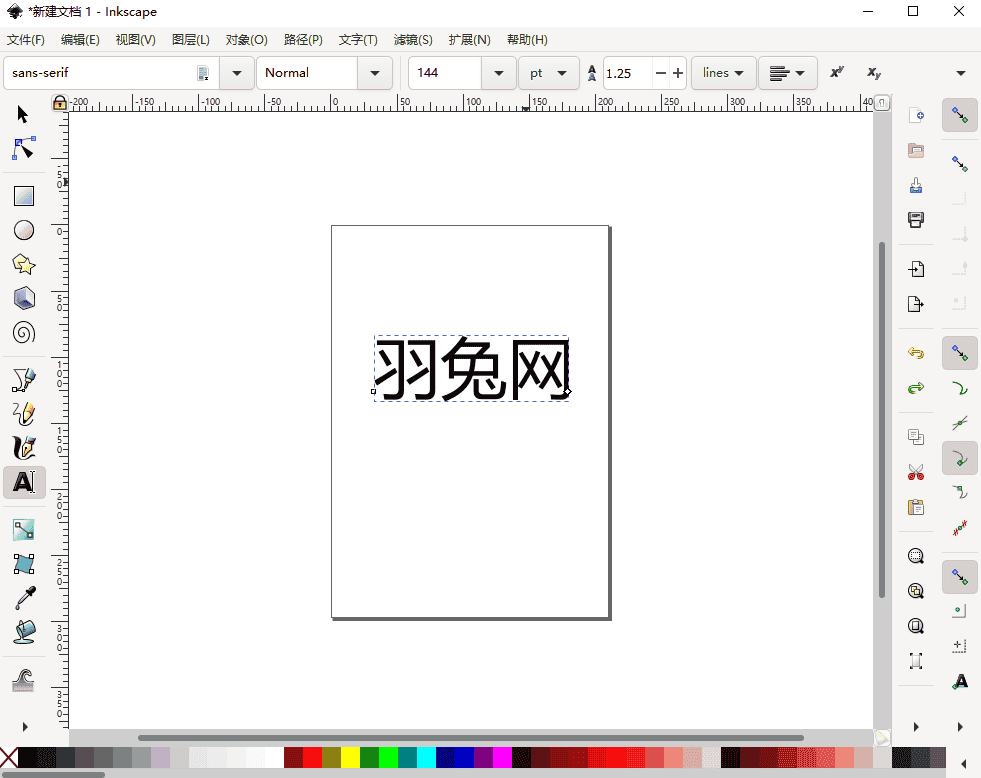Toggle snap to cusp nodes
The width and height of the screenshot is (981, 778).
pos(960,458)
